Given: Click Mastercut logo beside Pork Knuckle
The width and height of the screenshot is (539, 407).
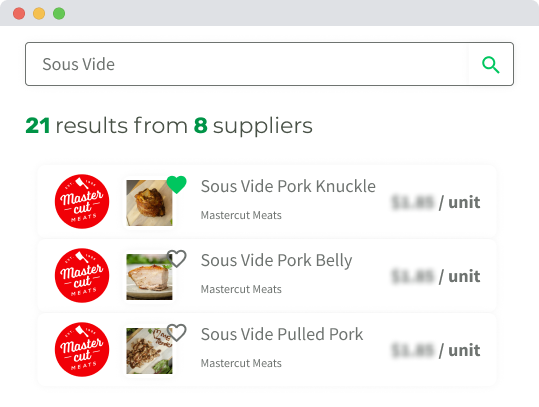Looking at the screenshot, I should pyautogui.click(x=82, y=201).
